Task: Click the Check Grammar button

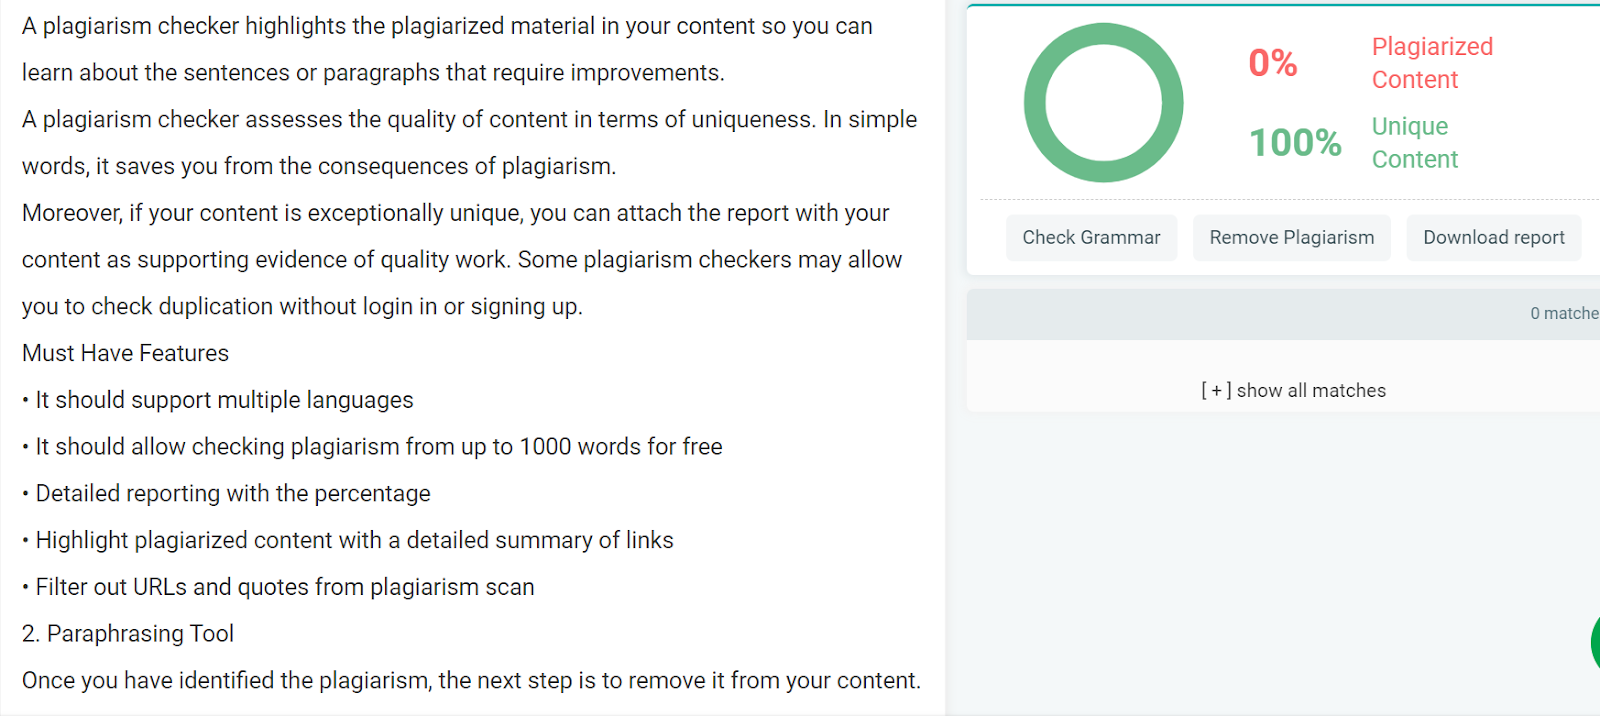Action: coord(1091,238)
